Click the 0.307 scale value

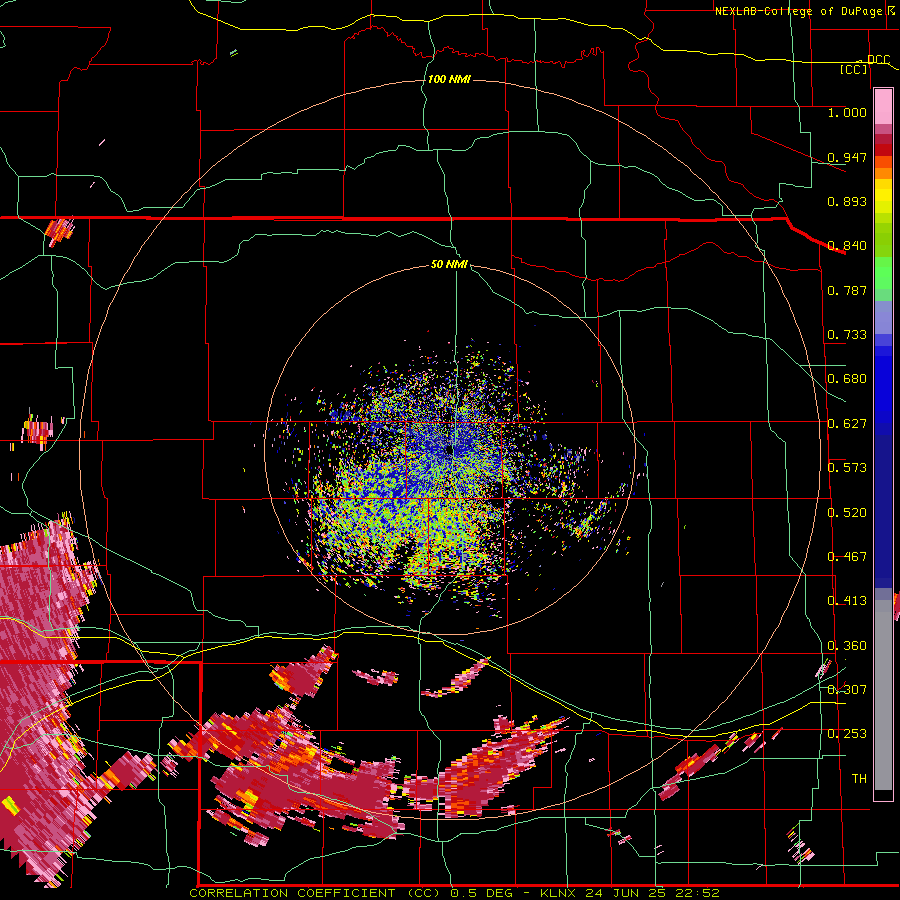847,689
